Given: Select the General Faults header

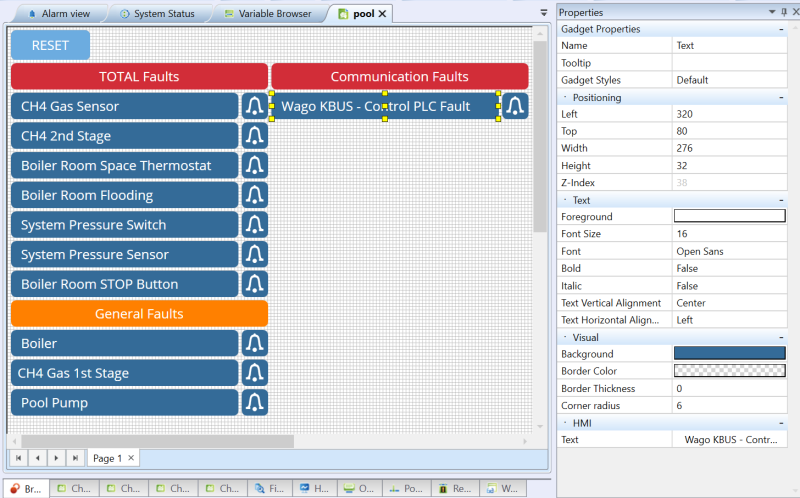Looking at the screenshot, I should [x=139, y=313].
